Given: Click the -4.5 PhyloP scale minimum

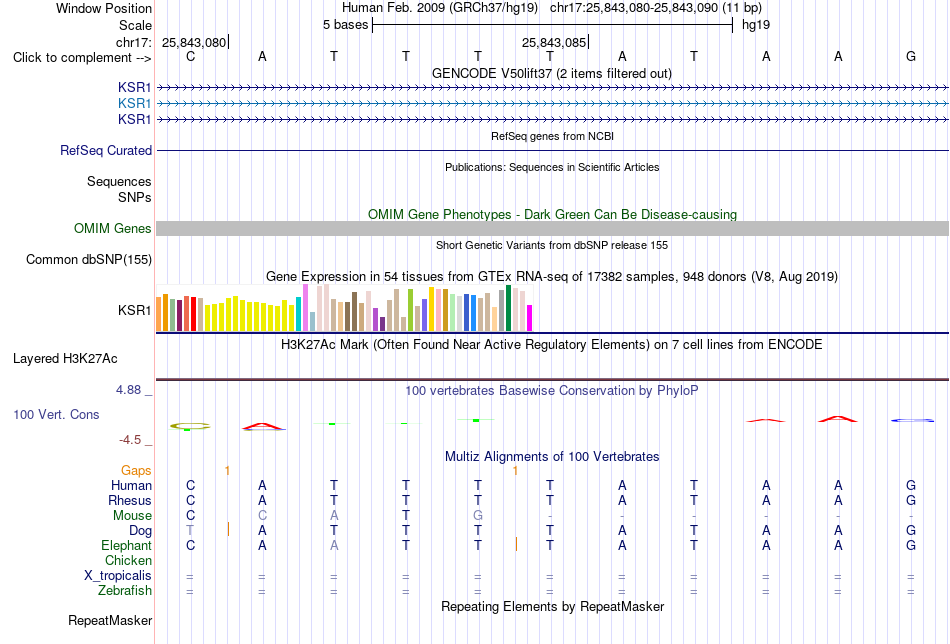Looking at the screenshot, I should pos(130,440).
